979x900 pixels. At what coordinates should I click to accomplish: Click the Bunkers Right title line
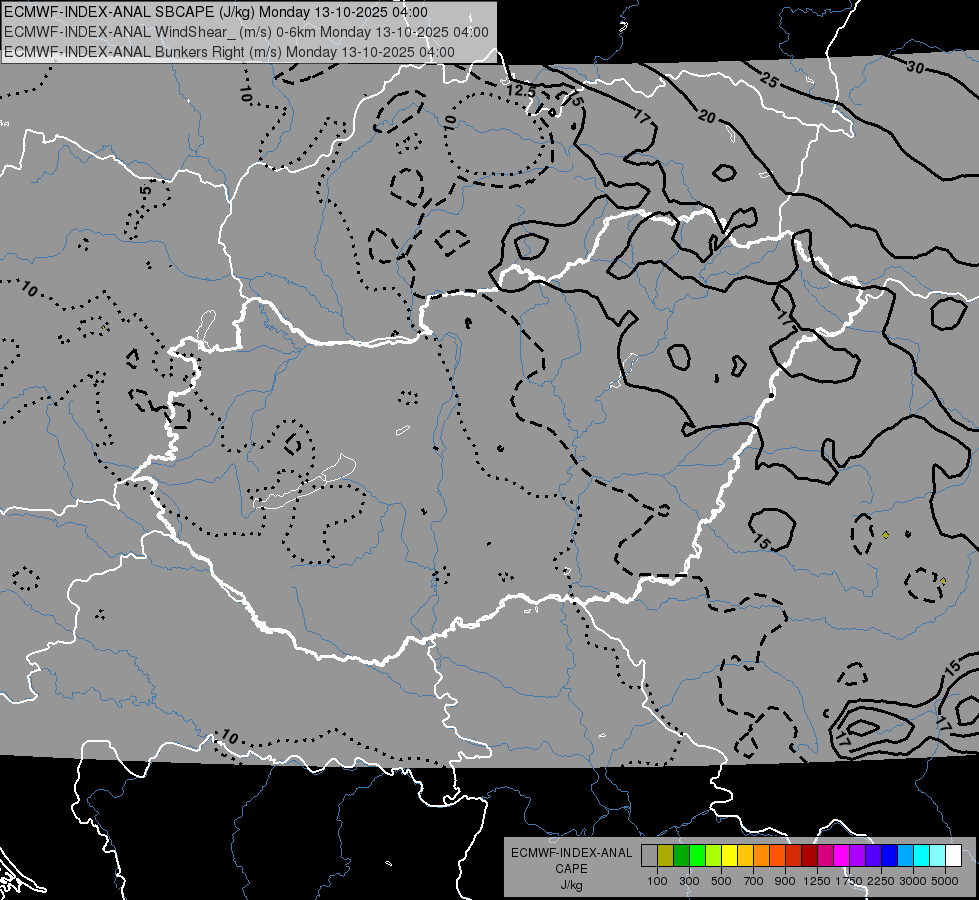[x=229, y=52]
